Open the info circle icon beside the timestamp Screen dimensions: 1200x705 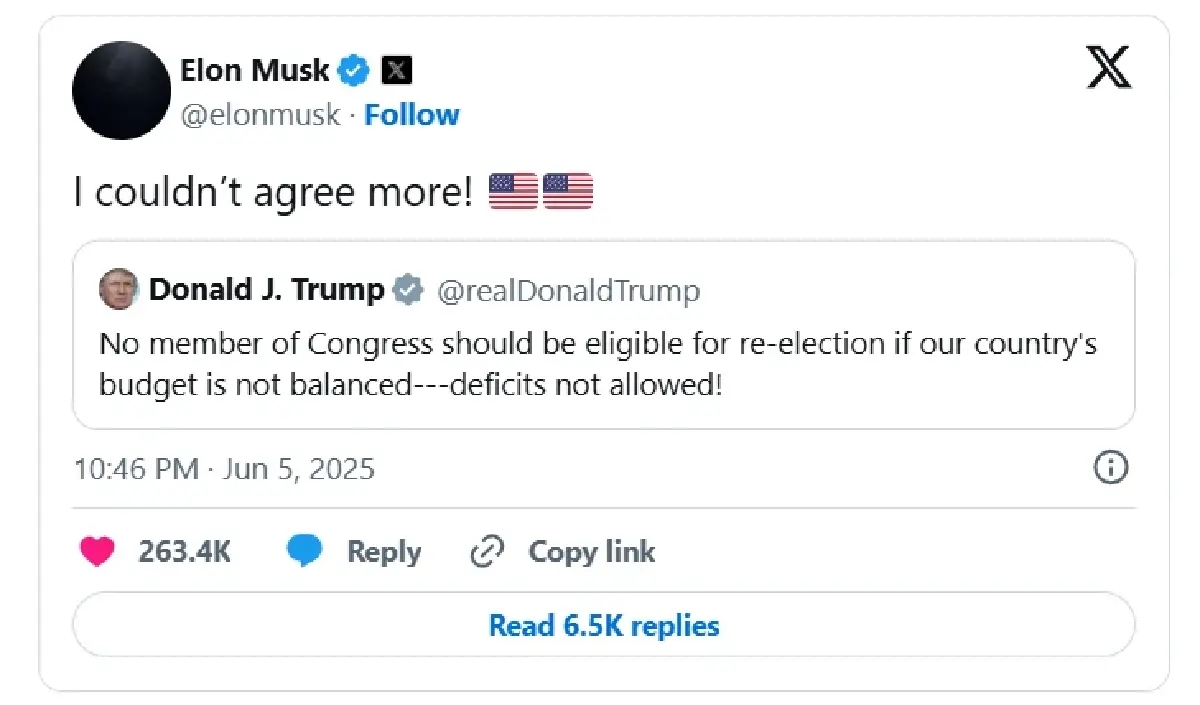(x=1112, y=468)
